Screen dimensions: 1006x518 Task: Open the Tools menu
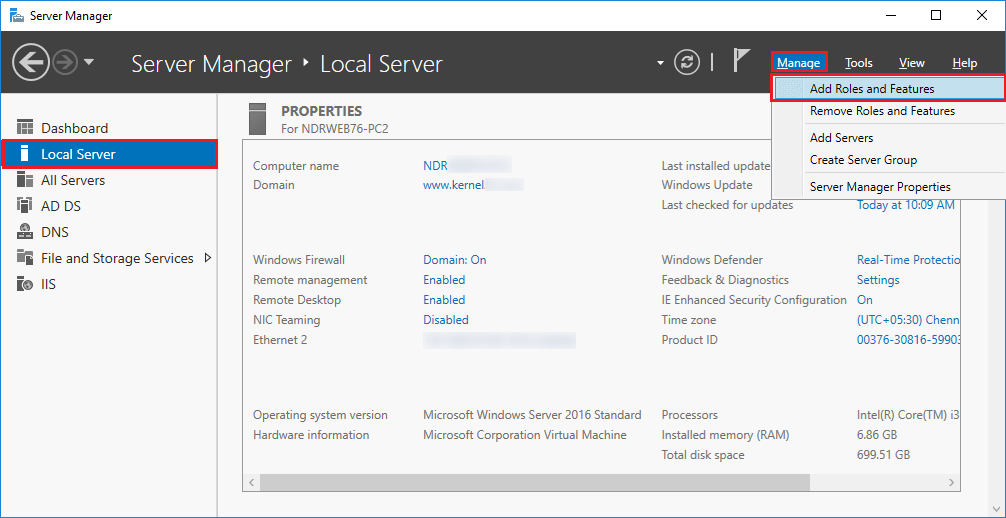point(858,63)
